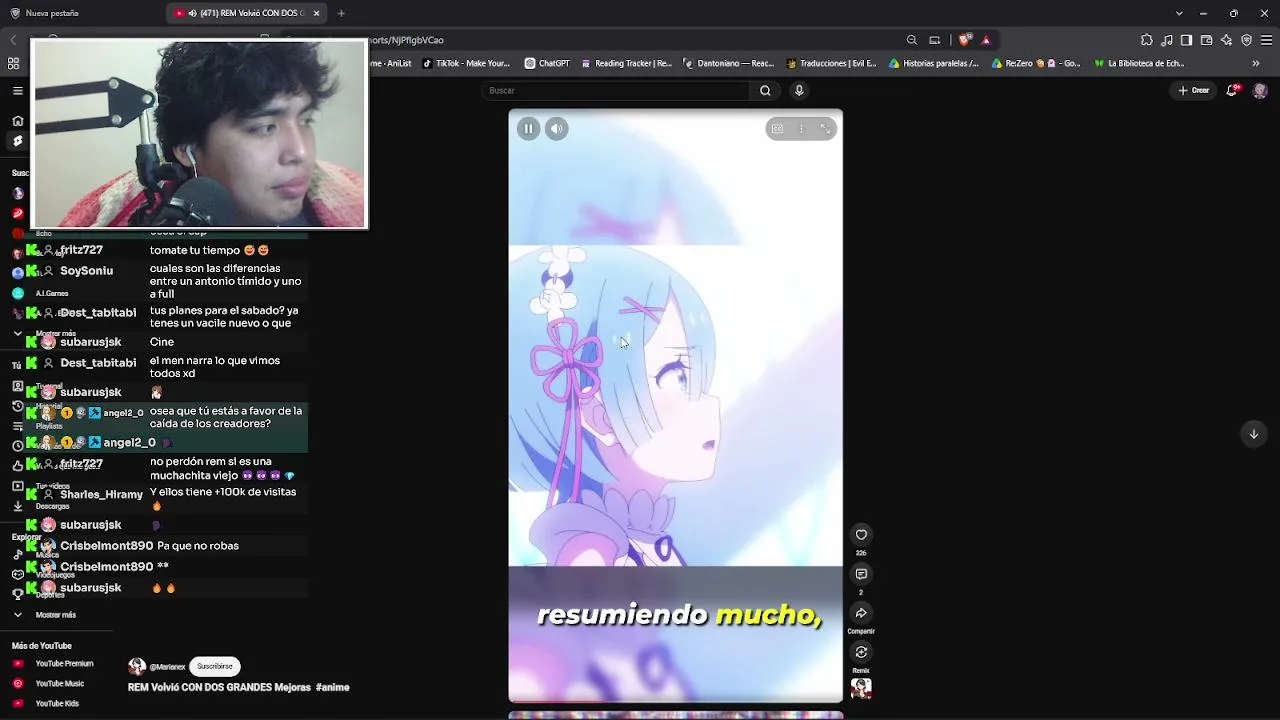This screenshot has height=720, width=1280.
Task: Go to the next Short with down arrow
Action: [x=1253, y=434]
